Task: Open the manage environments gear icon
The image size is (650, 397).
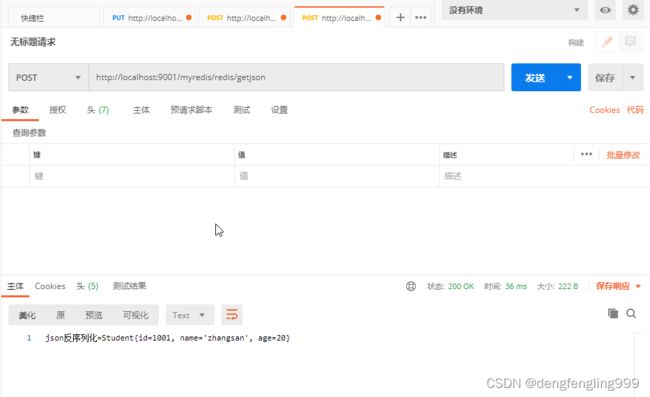Action: [x=633, y=10]
